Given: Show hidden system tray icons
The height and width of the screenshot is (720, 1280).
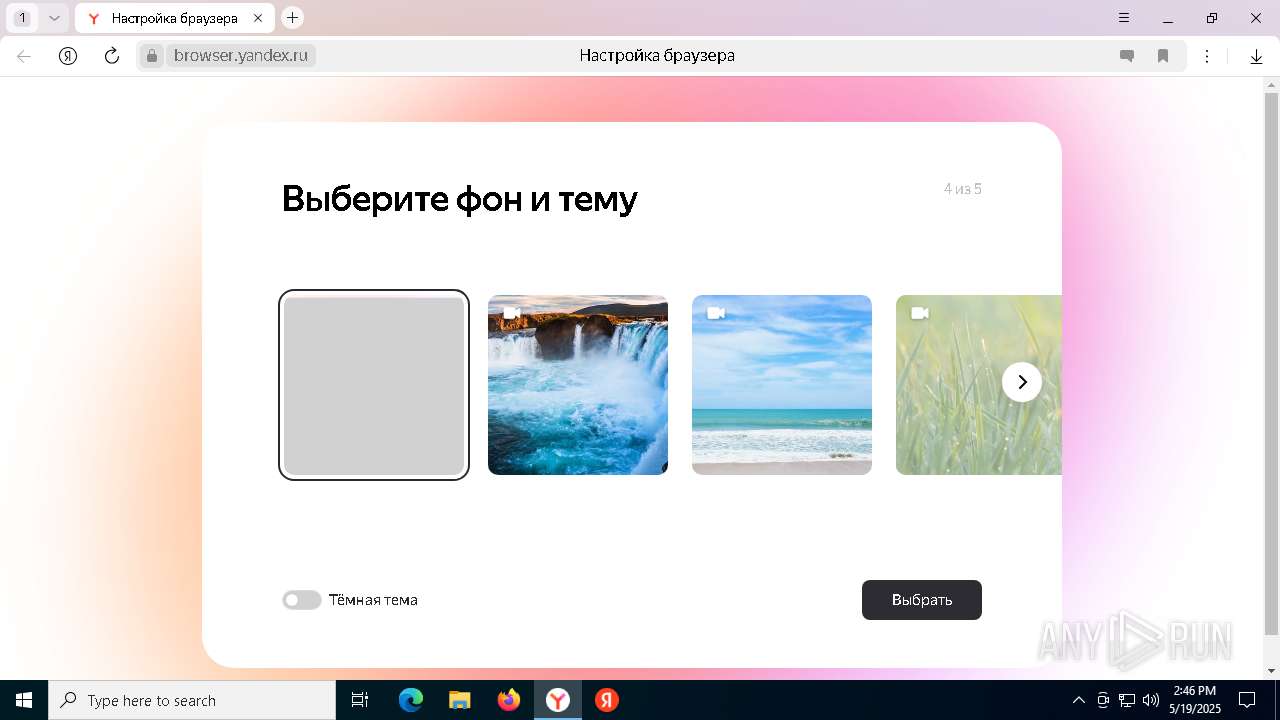Looking at the screenshot, I should [1078, 700].
